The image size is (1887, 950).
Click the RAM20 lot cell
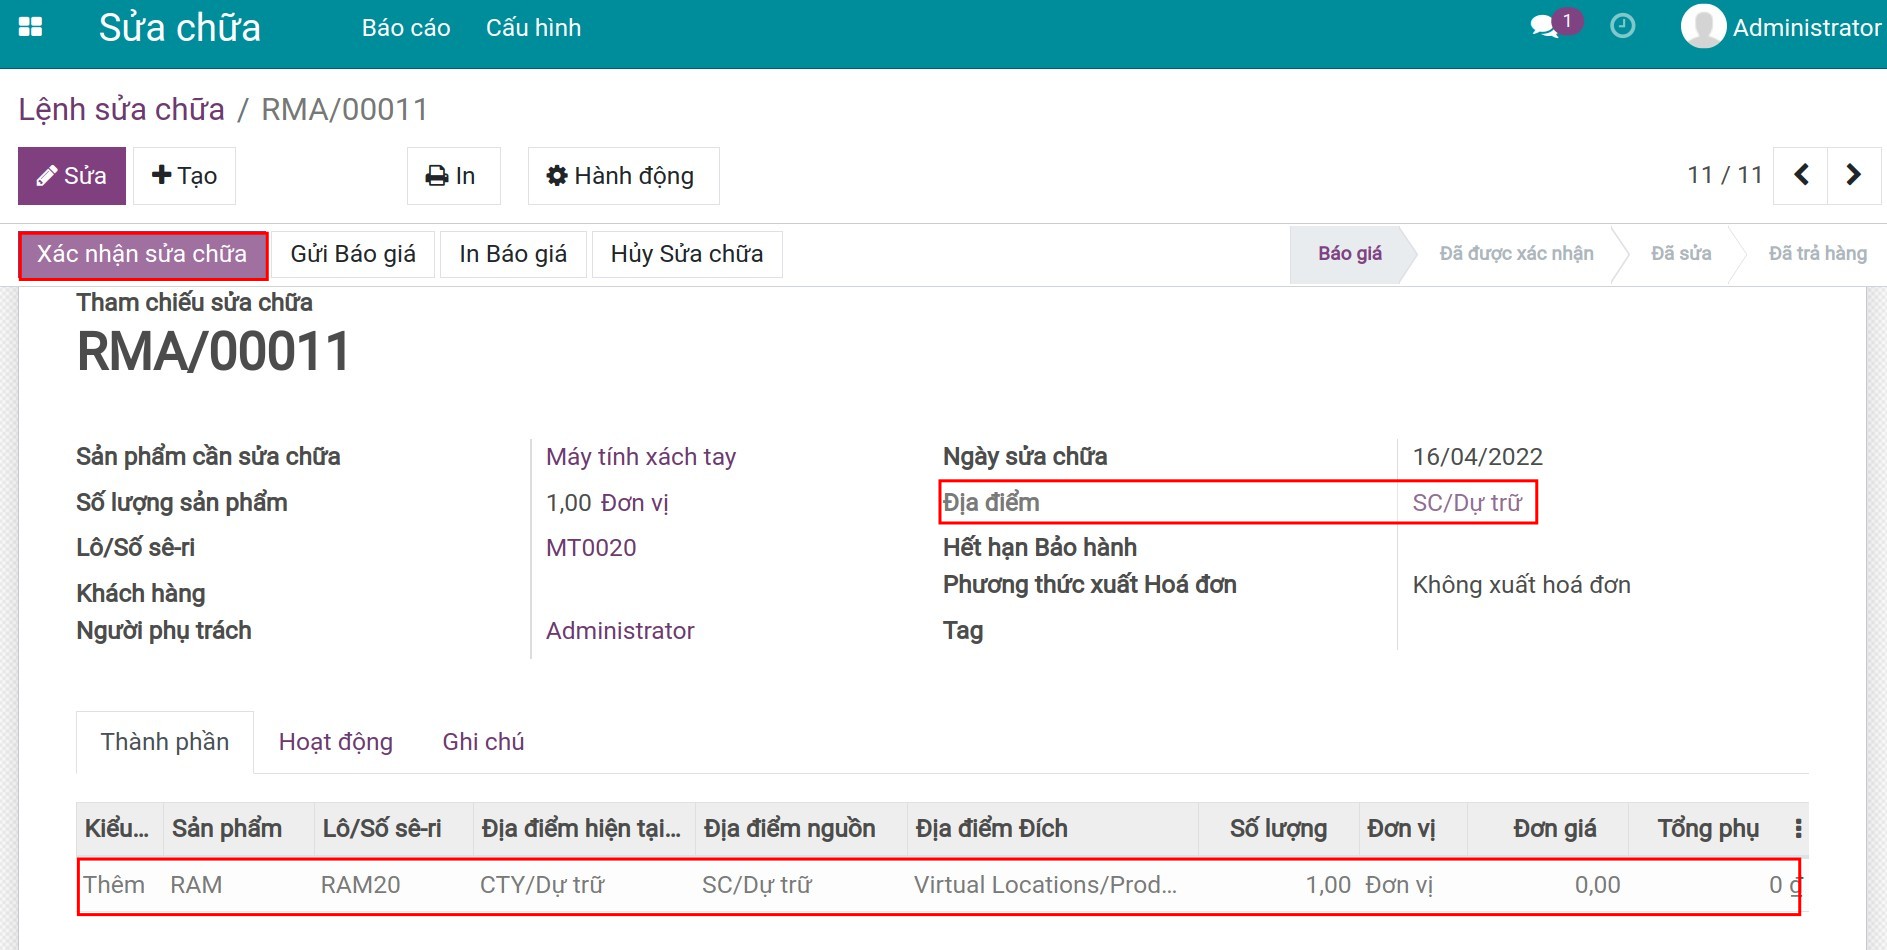pyautogui.click(x=361, y=885)
